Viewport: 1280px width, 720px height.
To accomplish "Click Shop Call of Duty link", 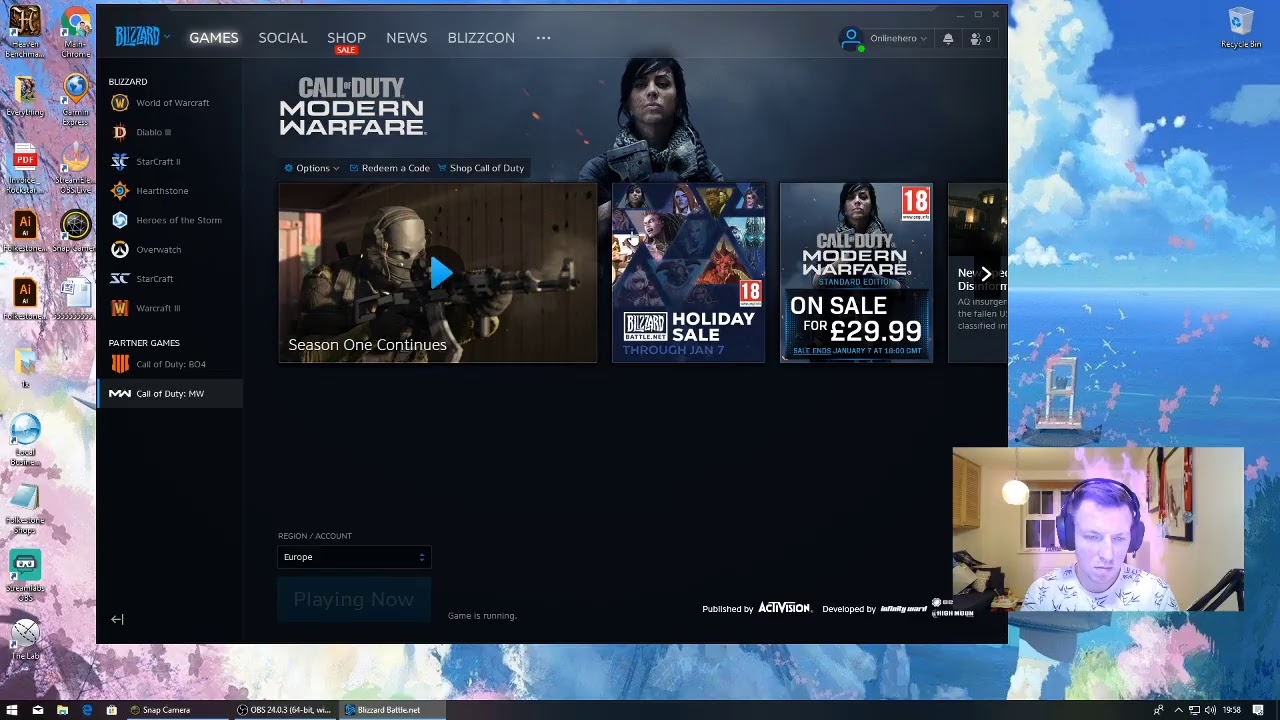I will click(481, 168).
